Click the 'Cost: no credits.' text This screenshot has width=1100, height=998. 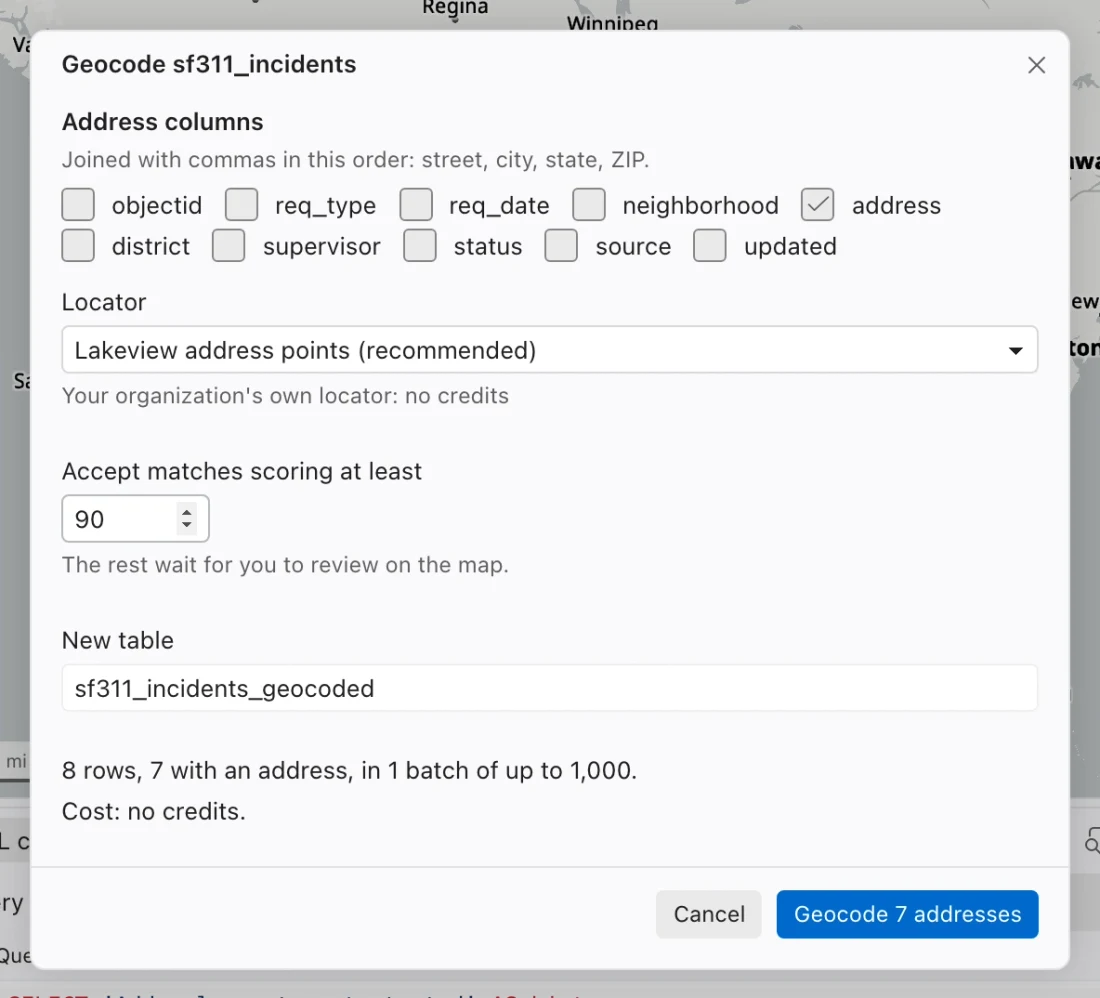(x=154, y=811)
